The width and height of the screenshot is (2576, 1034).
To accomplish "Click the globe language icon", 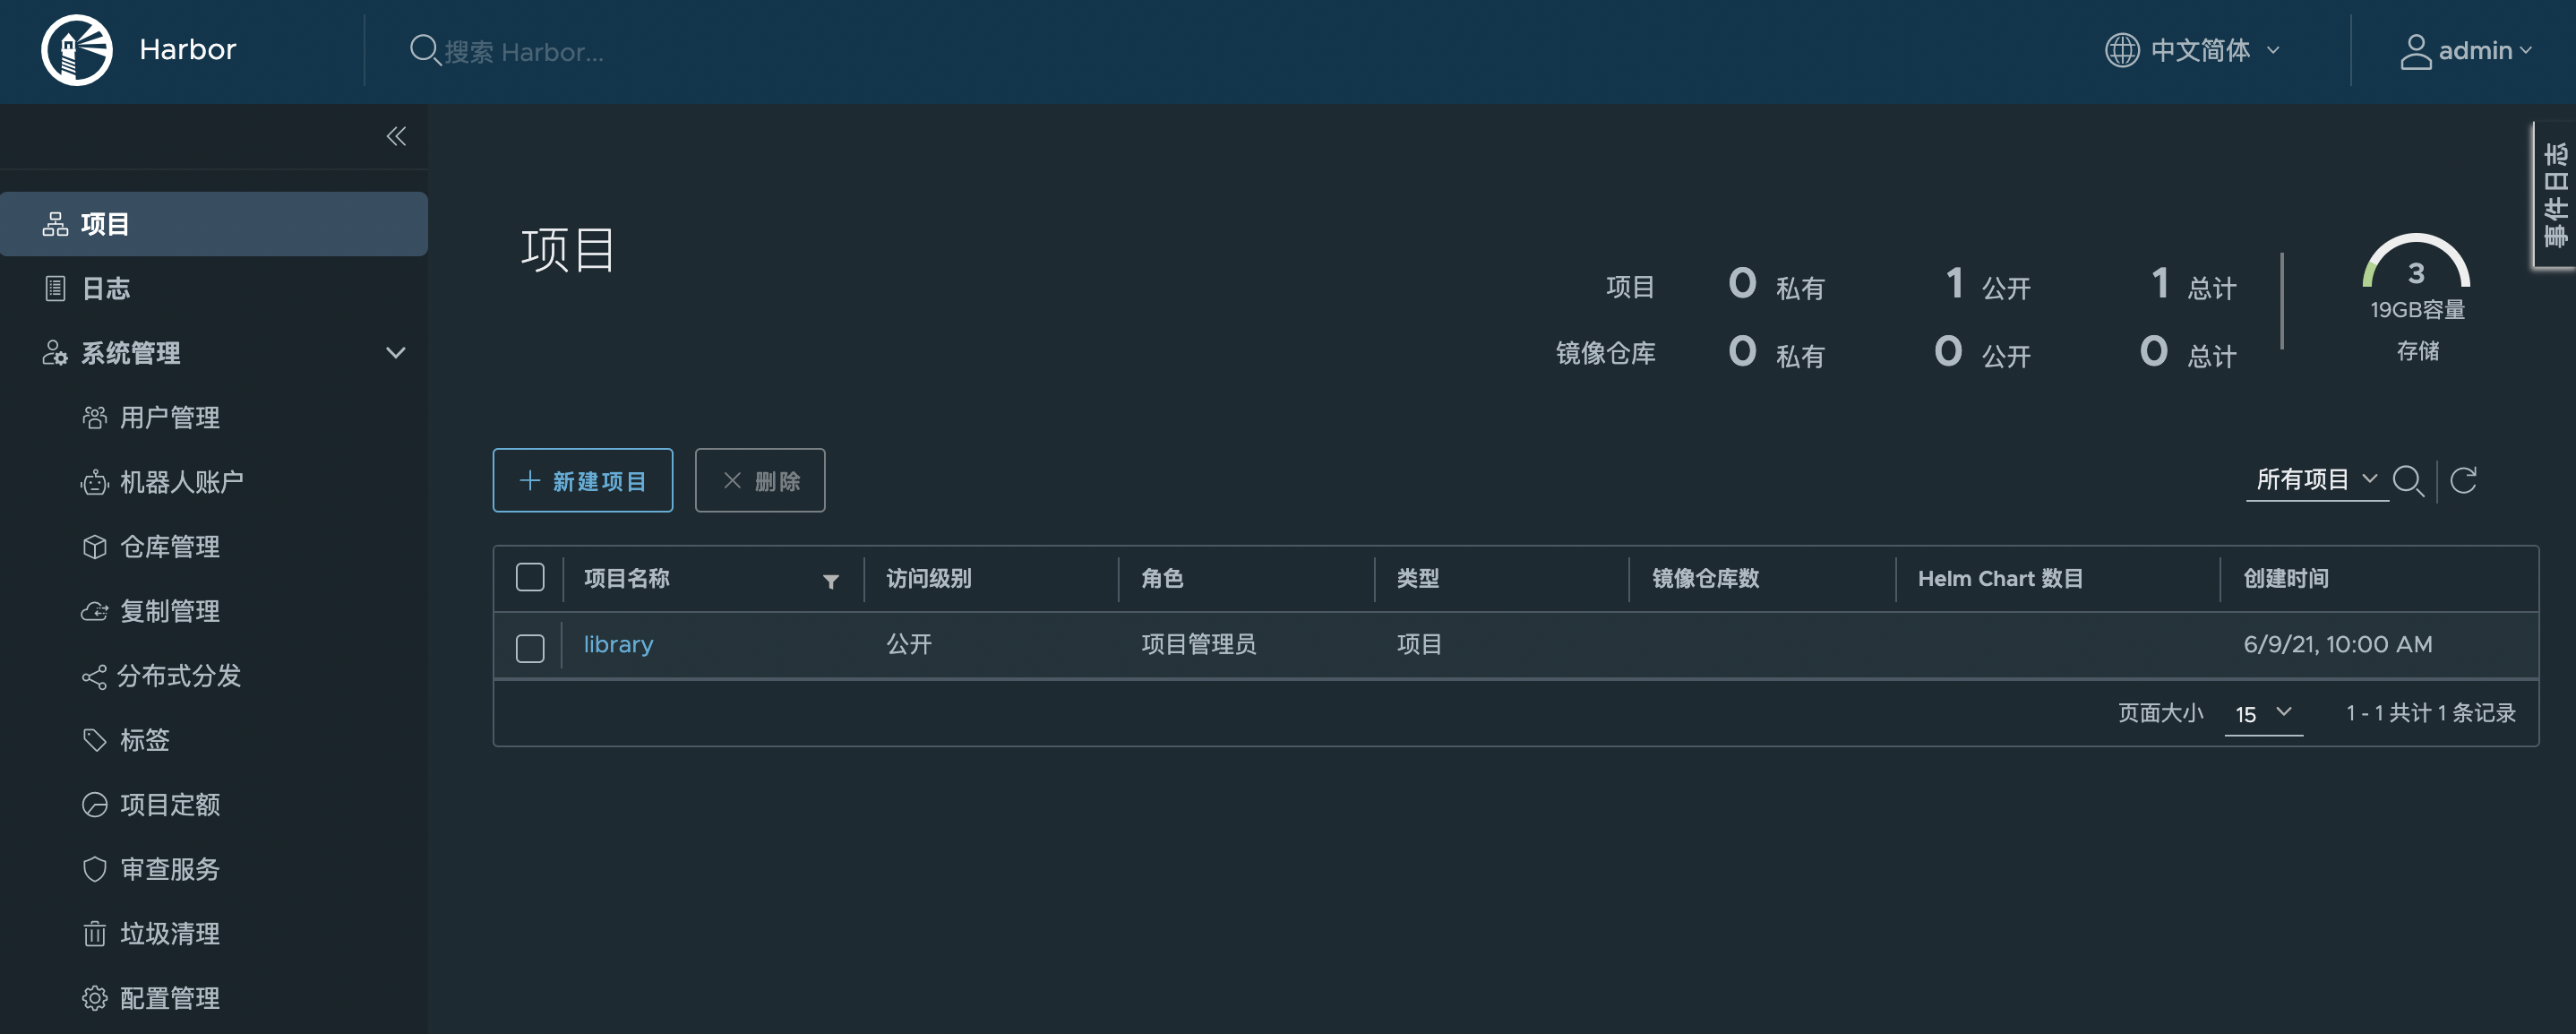I will [x=2121, y=50].
